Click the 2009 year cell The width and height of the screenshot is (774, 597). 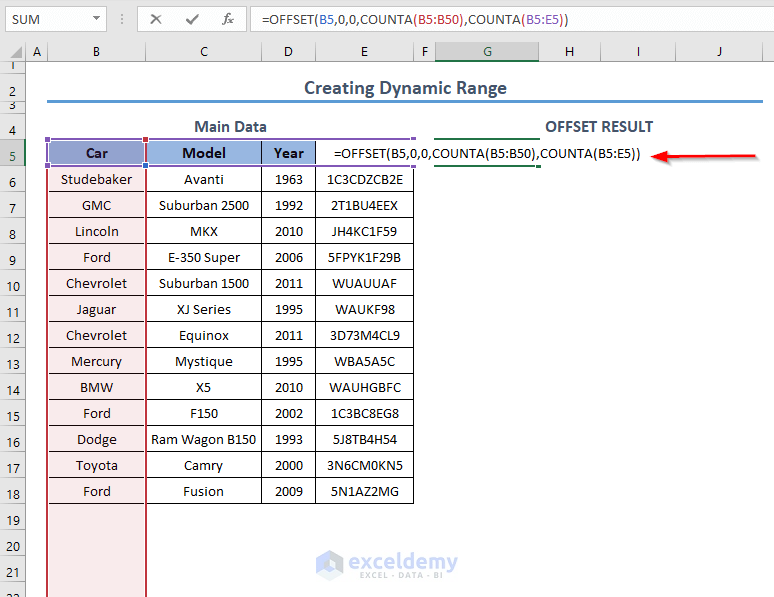pyautogui.click(x=289, y=491)
